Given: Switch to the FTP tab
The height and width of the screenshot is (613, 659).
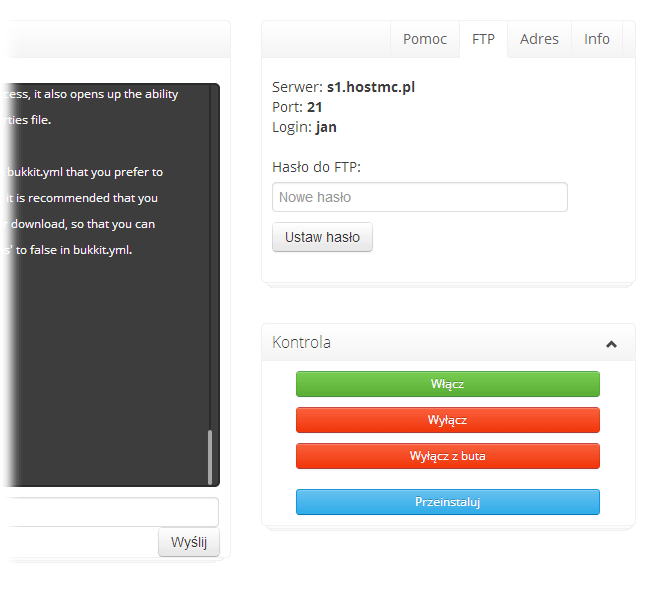Looking at the screenshot, I should pos(483,39).
